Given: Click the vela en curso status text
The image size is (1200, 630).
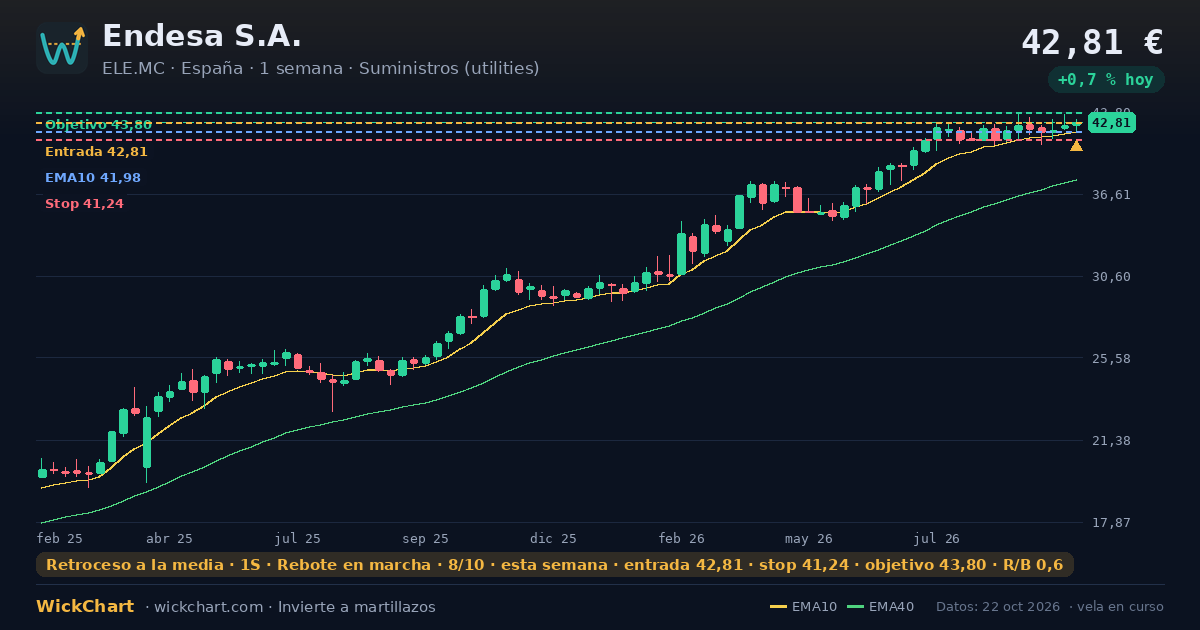Looking at the screenshot, I should tap(1121, 607).
